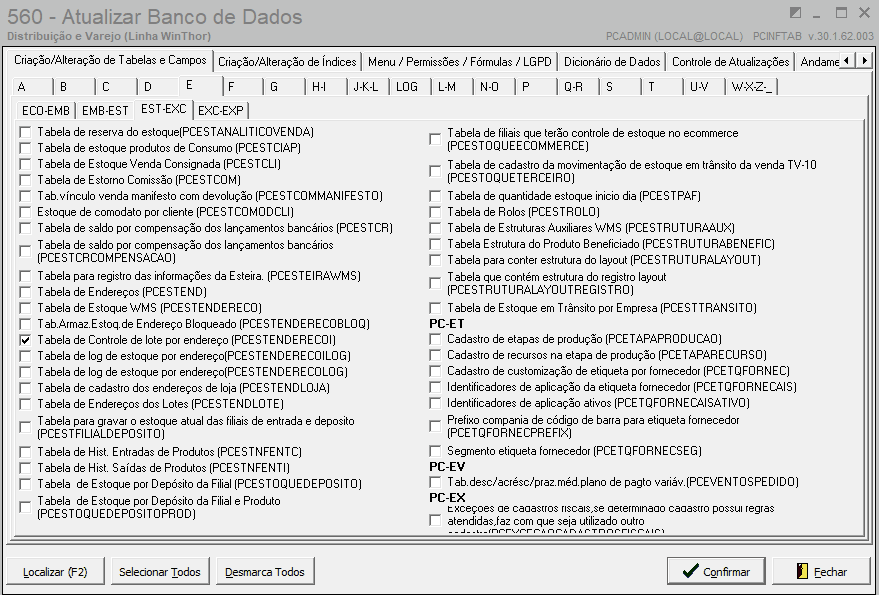Viewport: 879px width, 595px height.
Task: Open the U-V letter tab
Action: click(705, 87)
